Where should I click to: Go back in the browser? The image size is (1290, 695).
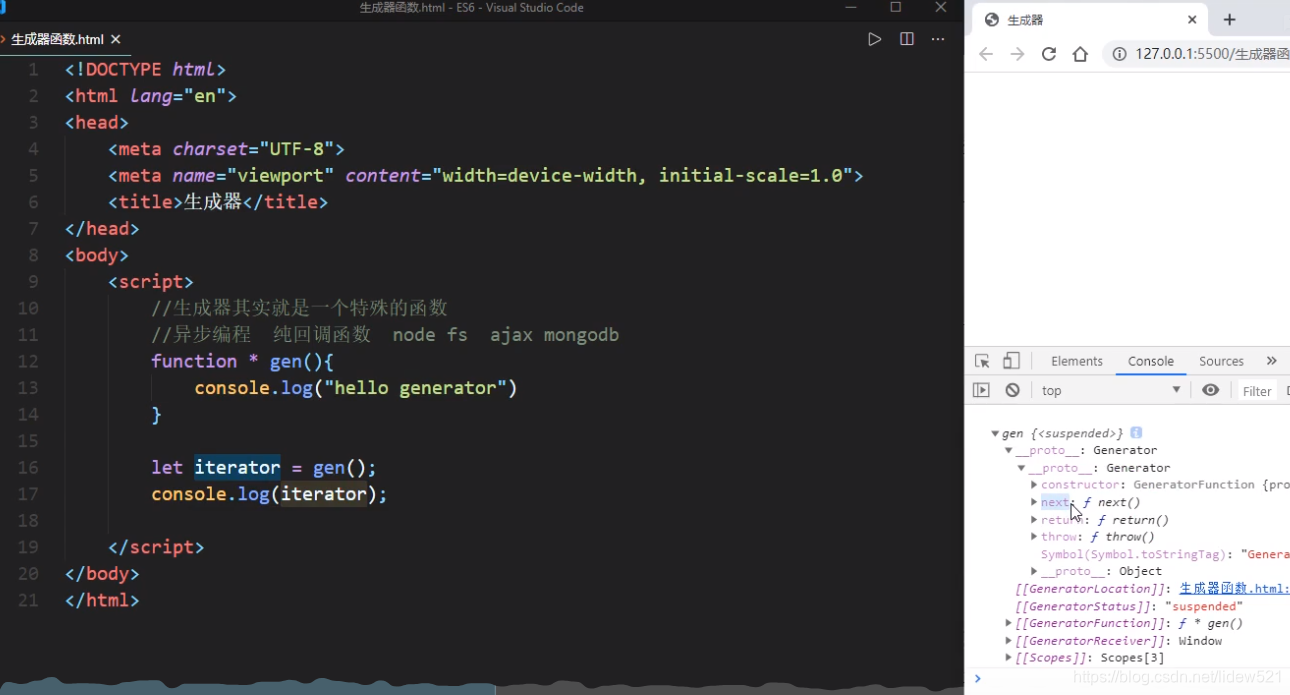pyautogui.click(x=986, y=54)
